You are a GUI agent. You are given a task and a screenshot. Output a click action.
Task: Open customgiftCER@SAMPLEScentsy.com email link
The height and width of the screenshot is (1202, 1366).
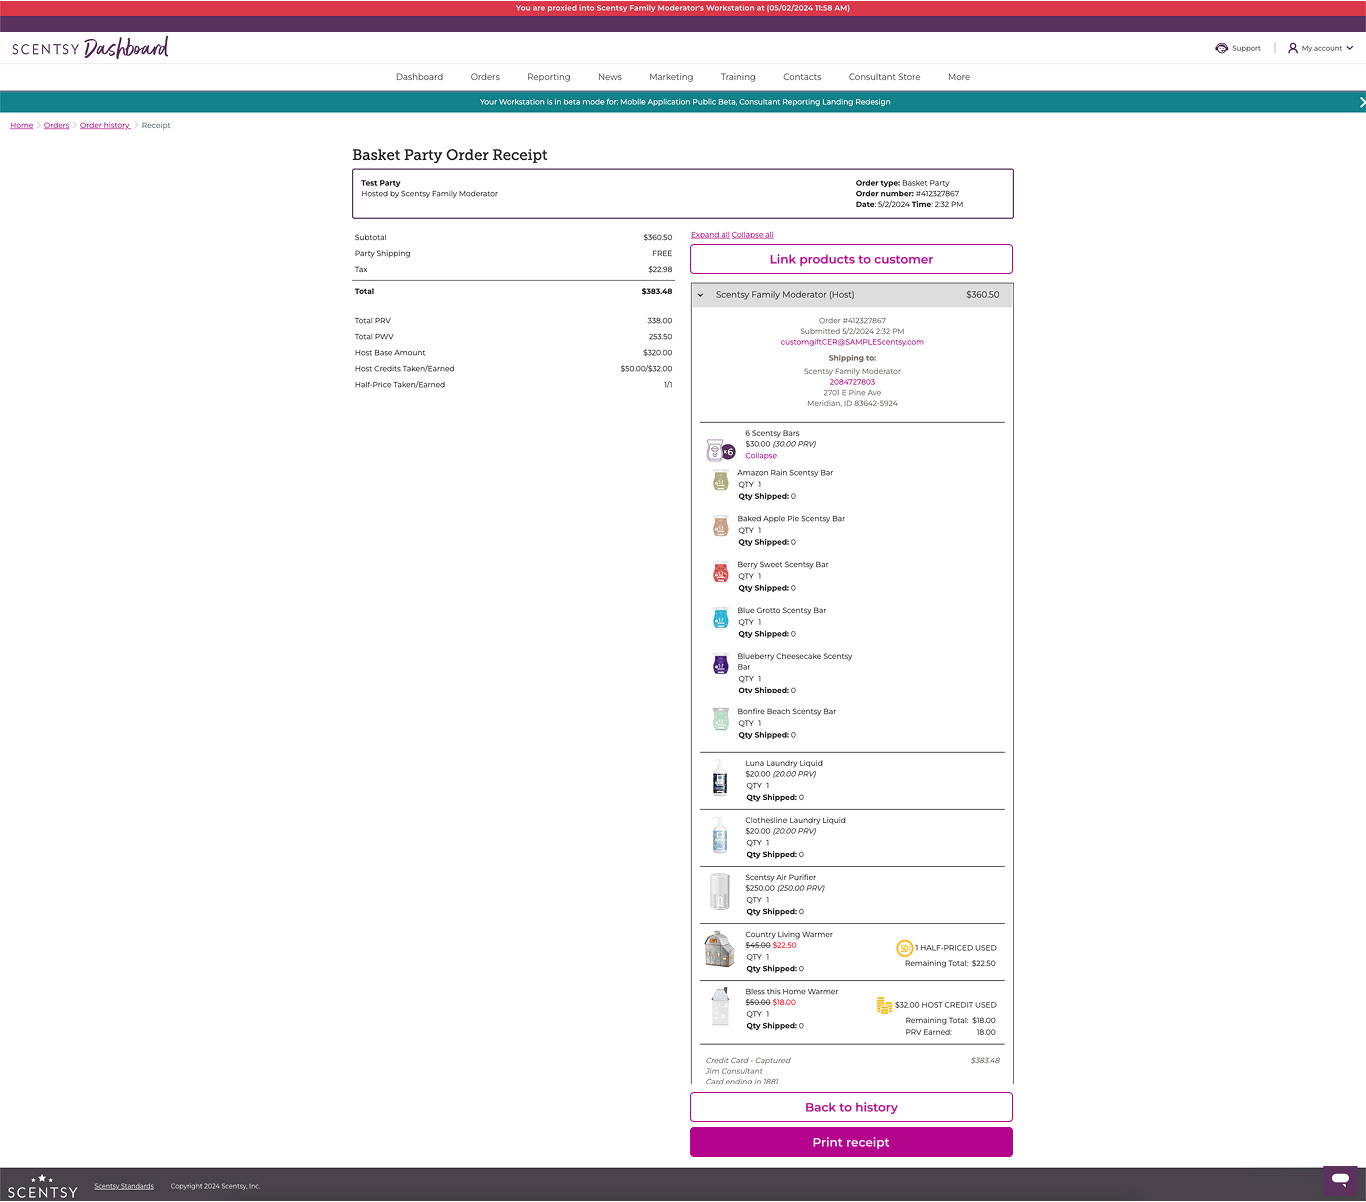coord(852,342)
